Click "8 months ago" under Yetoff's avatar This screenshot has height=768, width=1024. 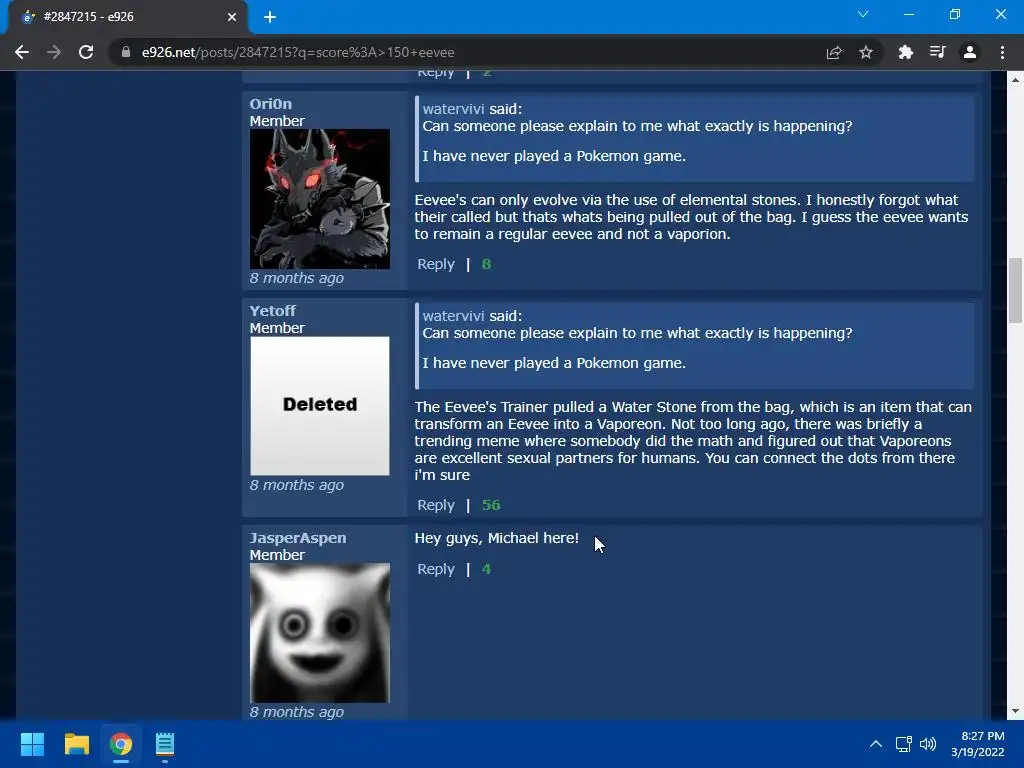click(296, 485)
